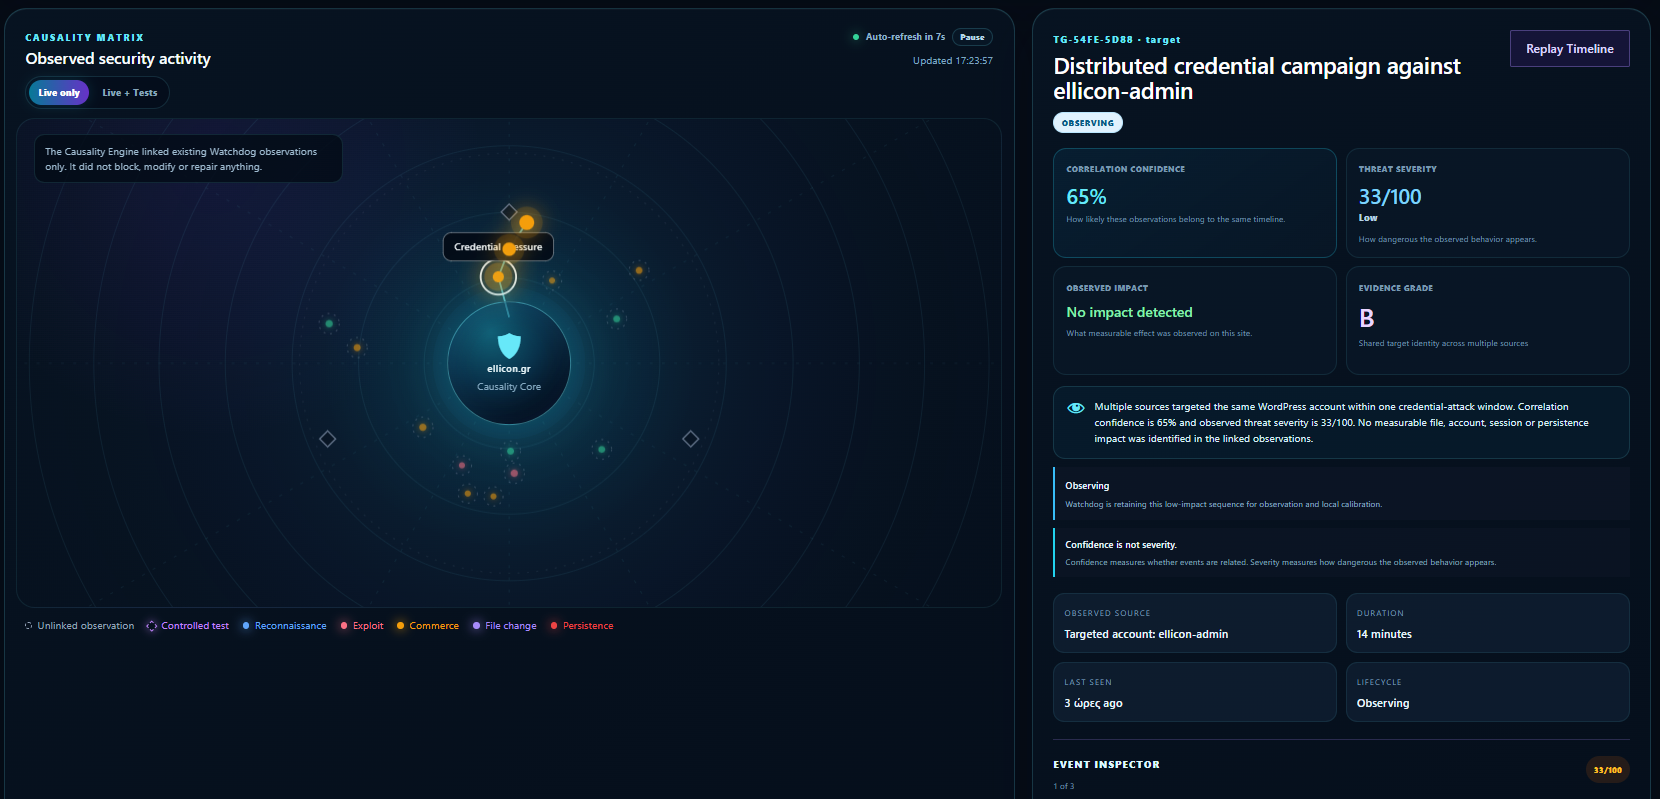Click the Persistence legend label
The width and height of the screenshot is (1660, 799).
588,626
